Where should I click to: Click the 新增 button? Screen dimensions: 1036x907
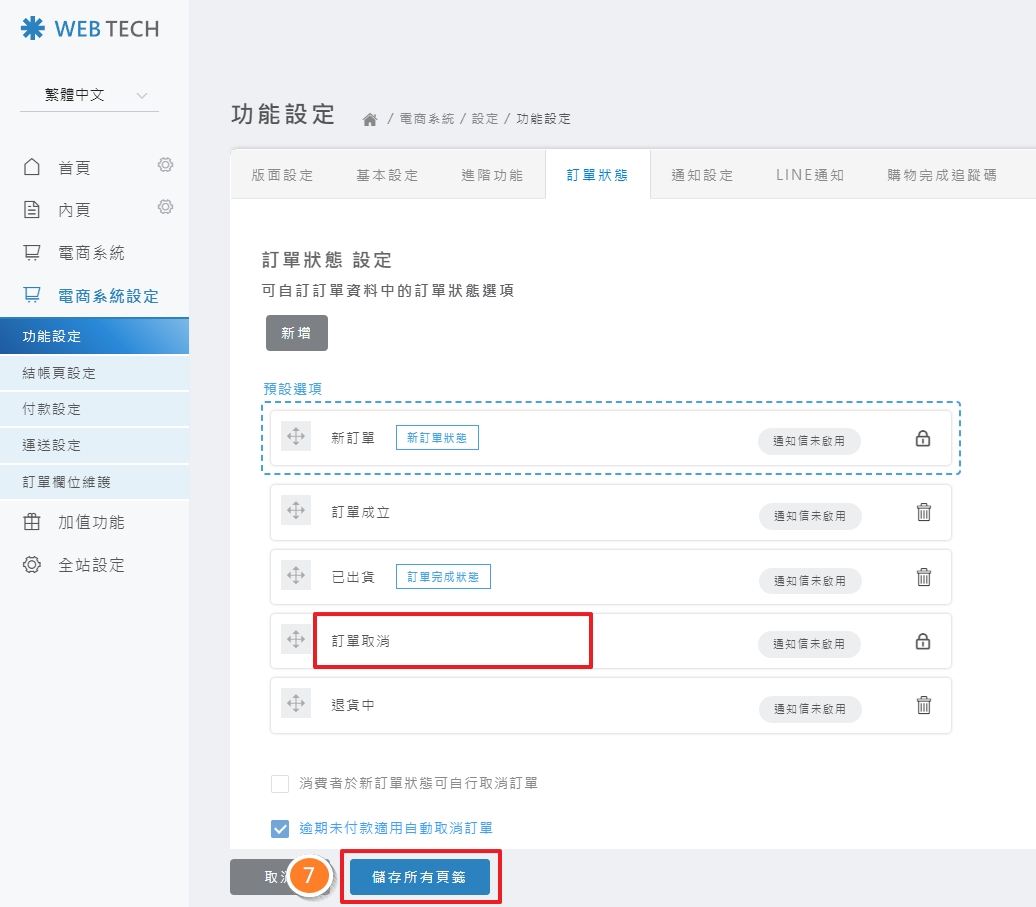pos(296,333)
